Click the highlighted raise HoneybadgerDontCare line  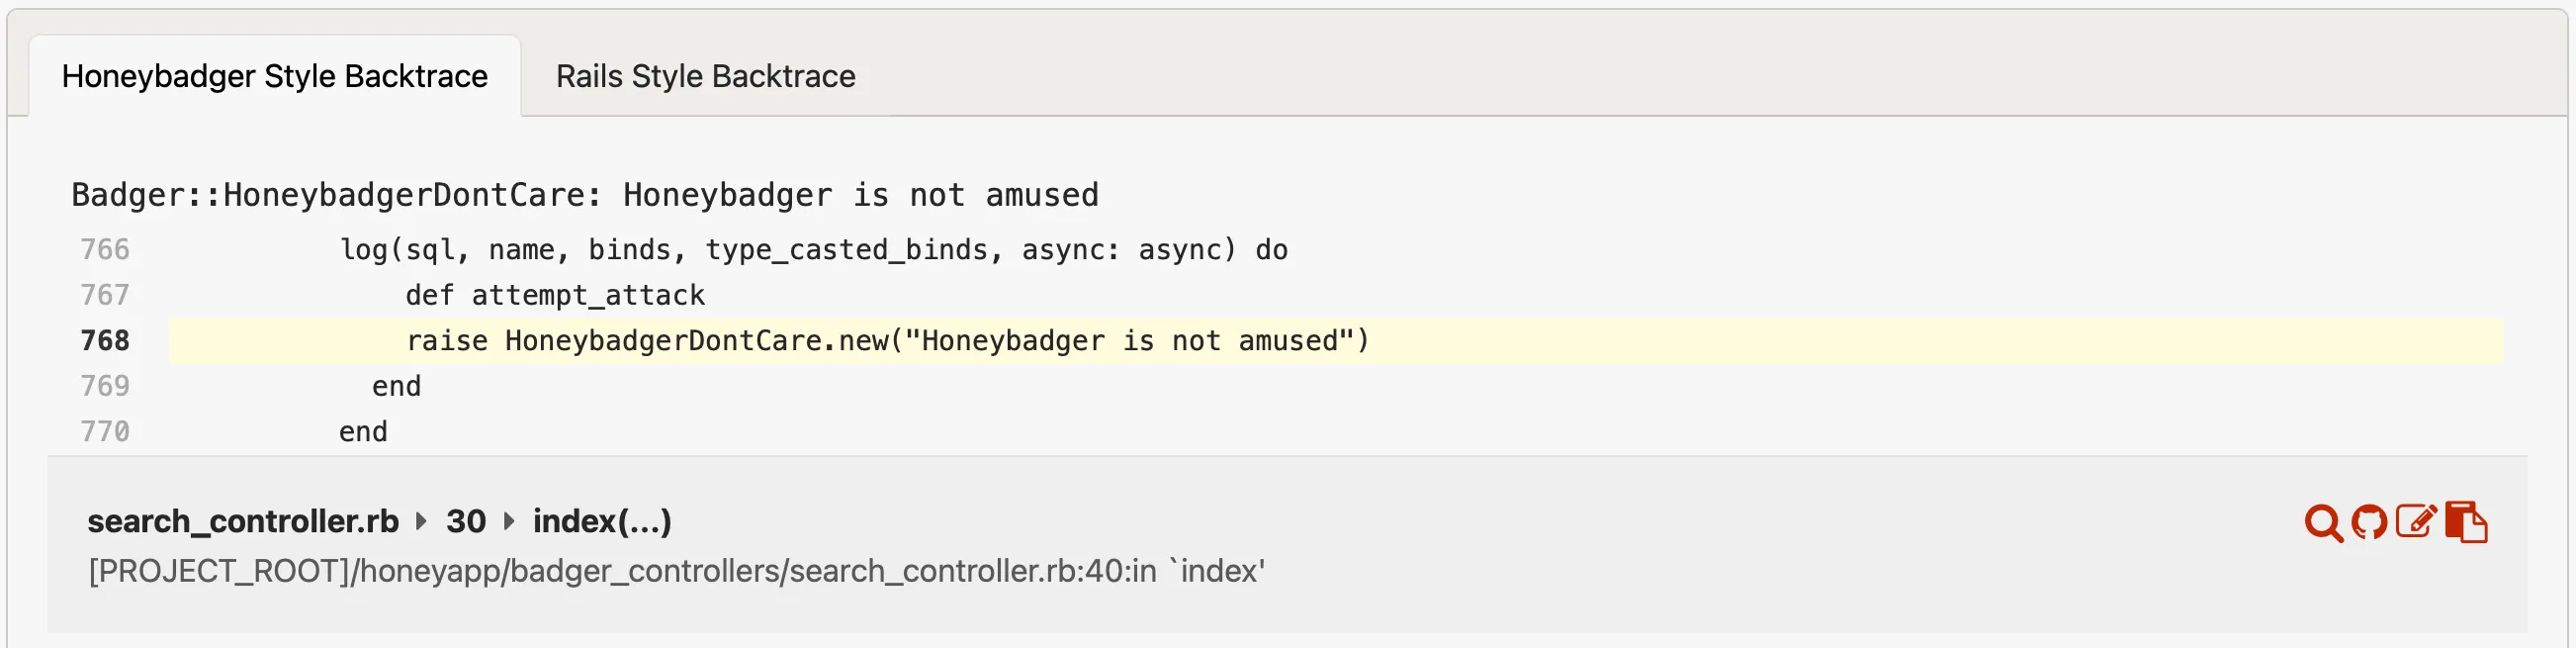point(887,341)
